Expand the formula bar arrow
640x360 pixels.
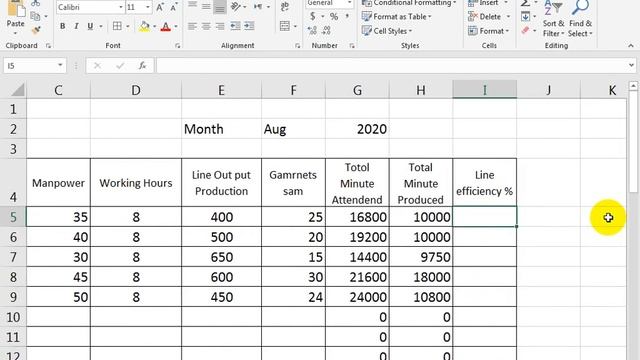click(x=631, y=65)
